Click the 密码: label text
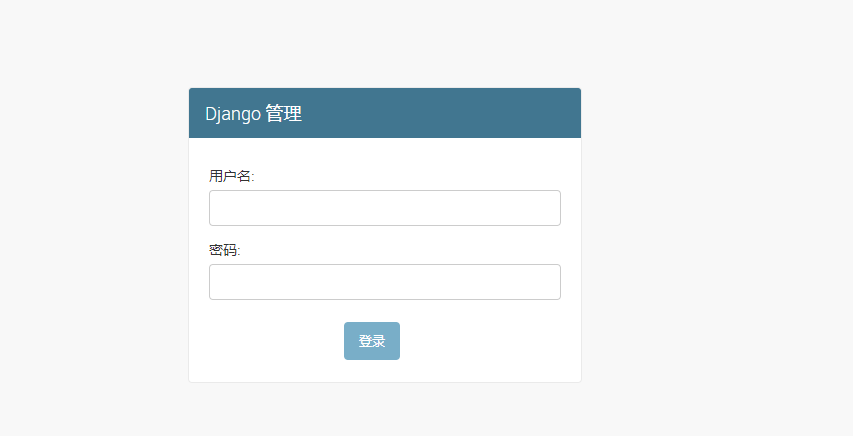This screenshot has height=436, width=853. tap(224, 250)
